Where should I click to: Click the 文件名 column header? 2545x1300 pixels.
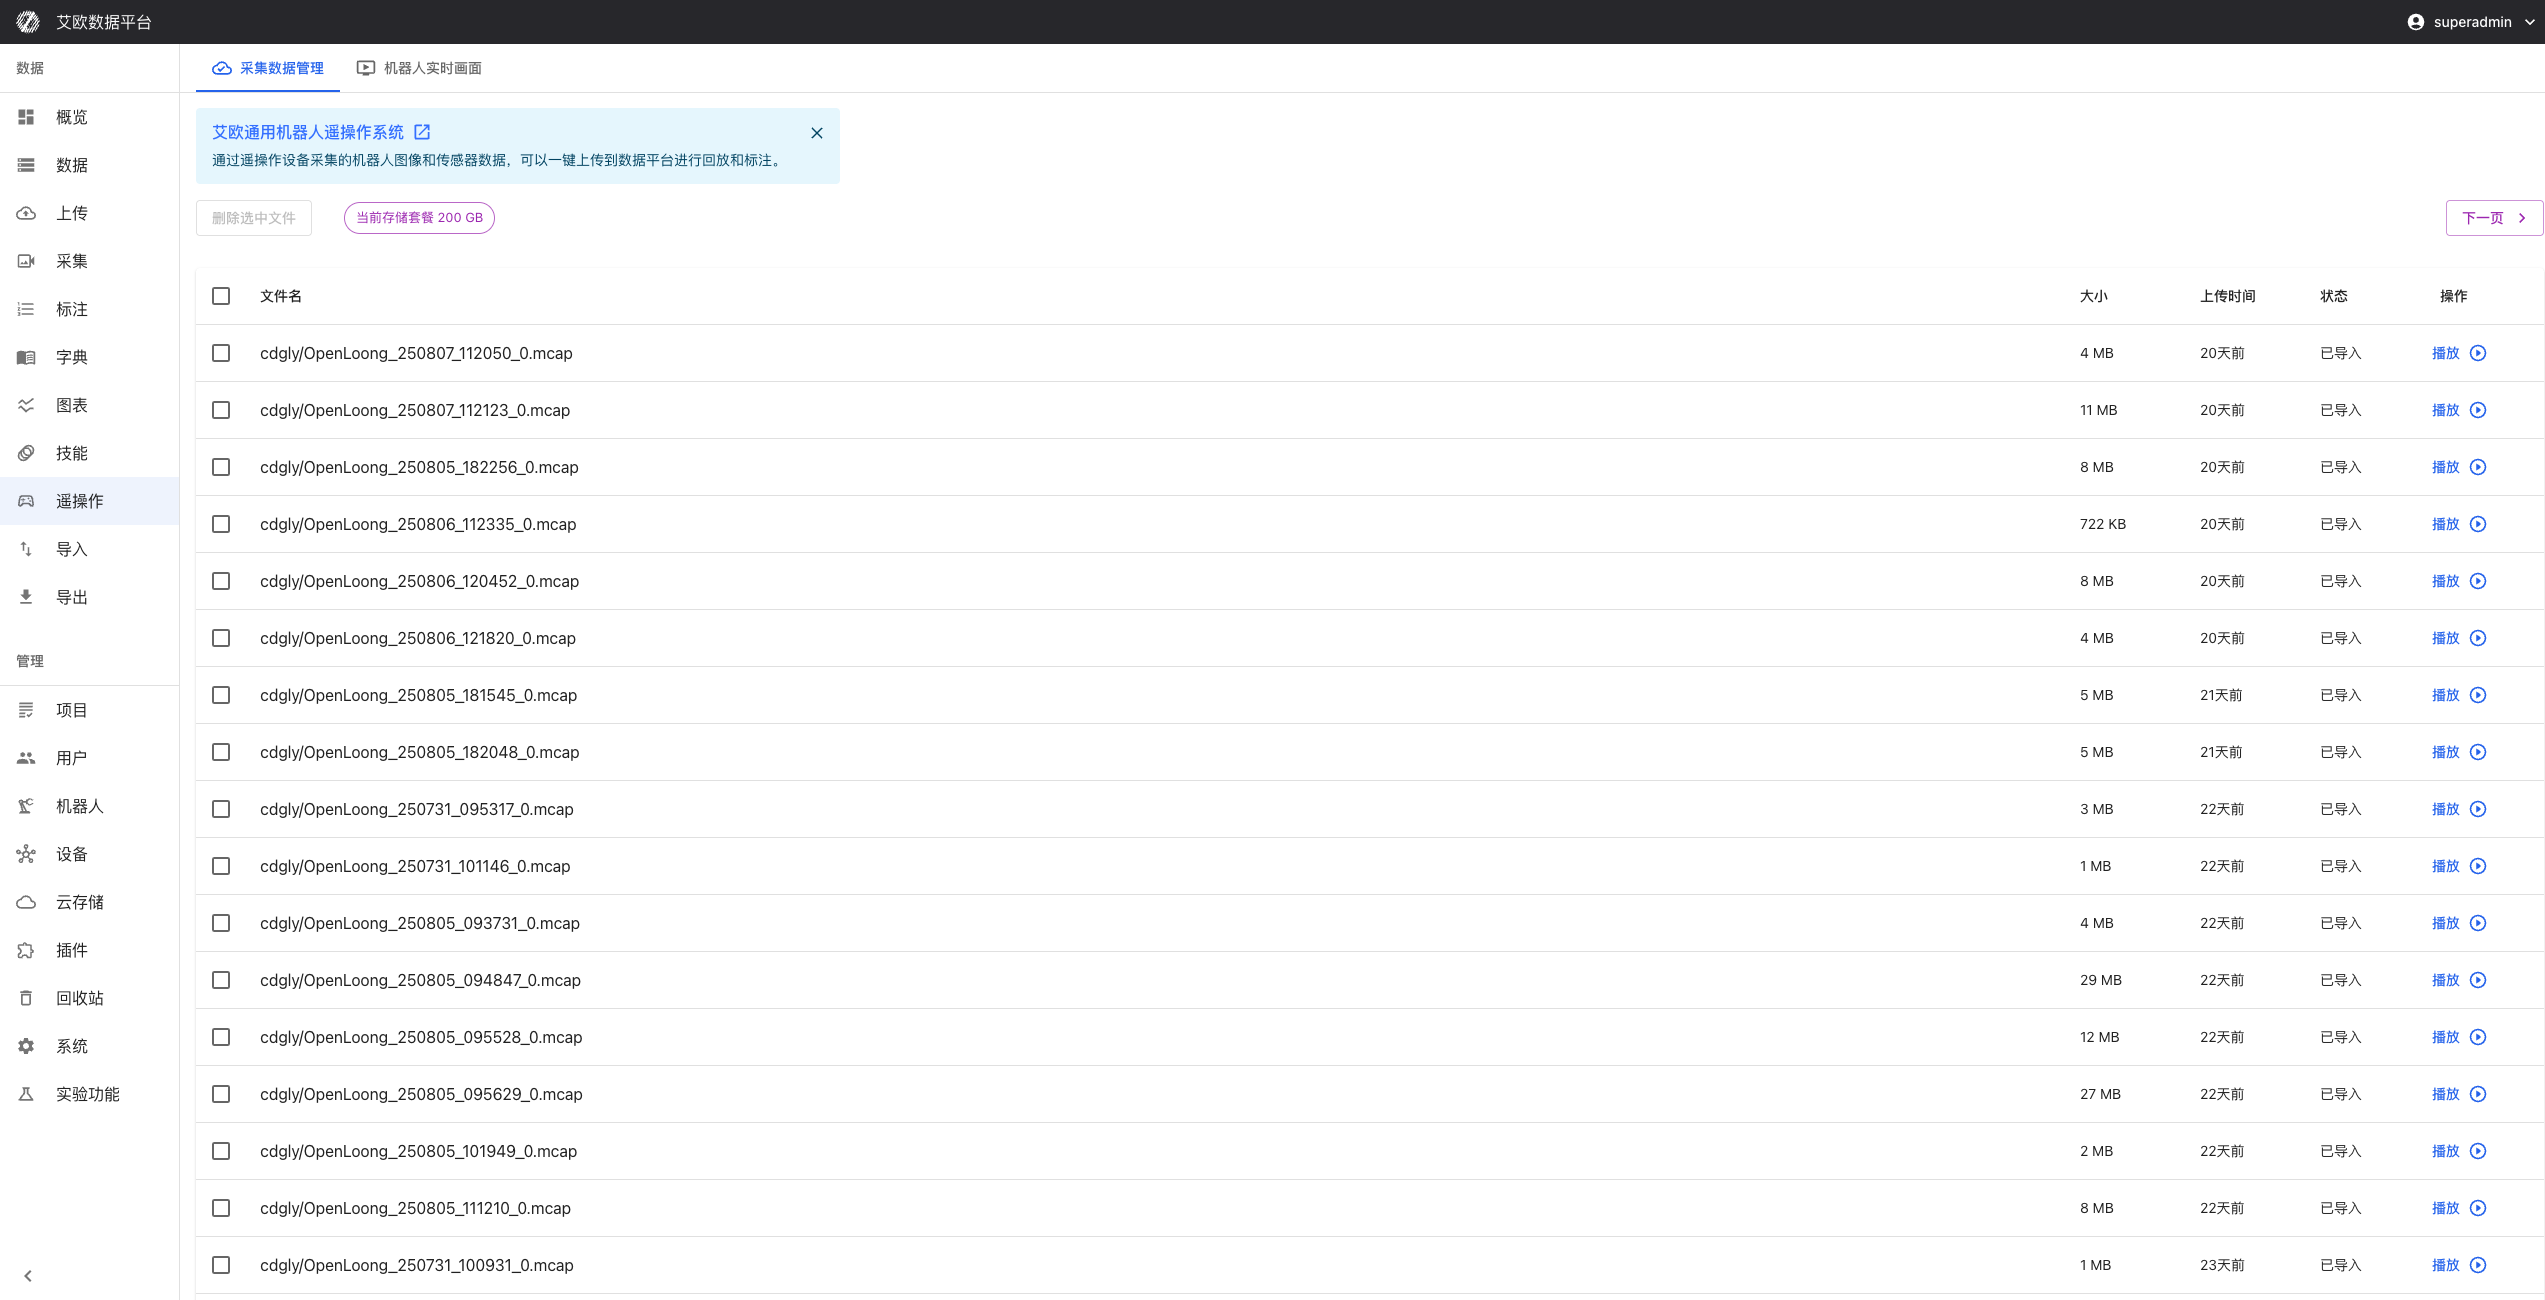pyautogui.click(x=281, y=296)
